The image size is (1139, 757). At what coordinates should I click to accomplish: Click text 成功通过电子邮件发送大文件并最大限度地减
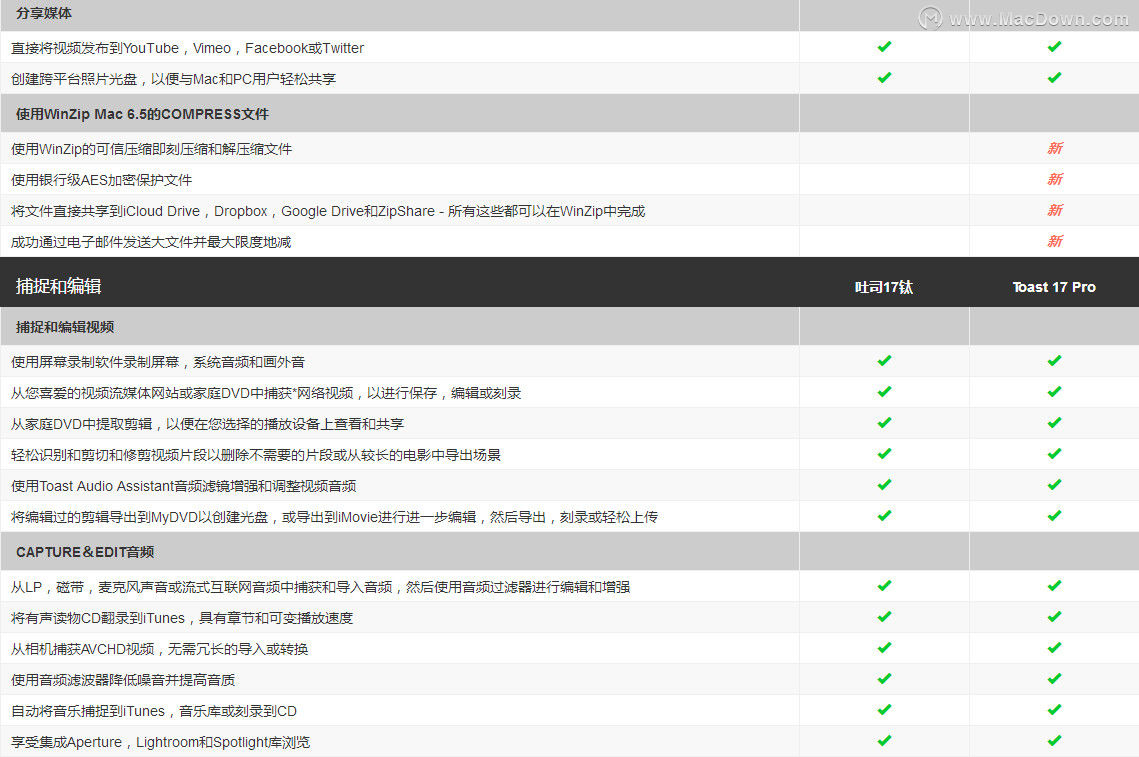pos(151,242)
